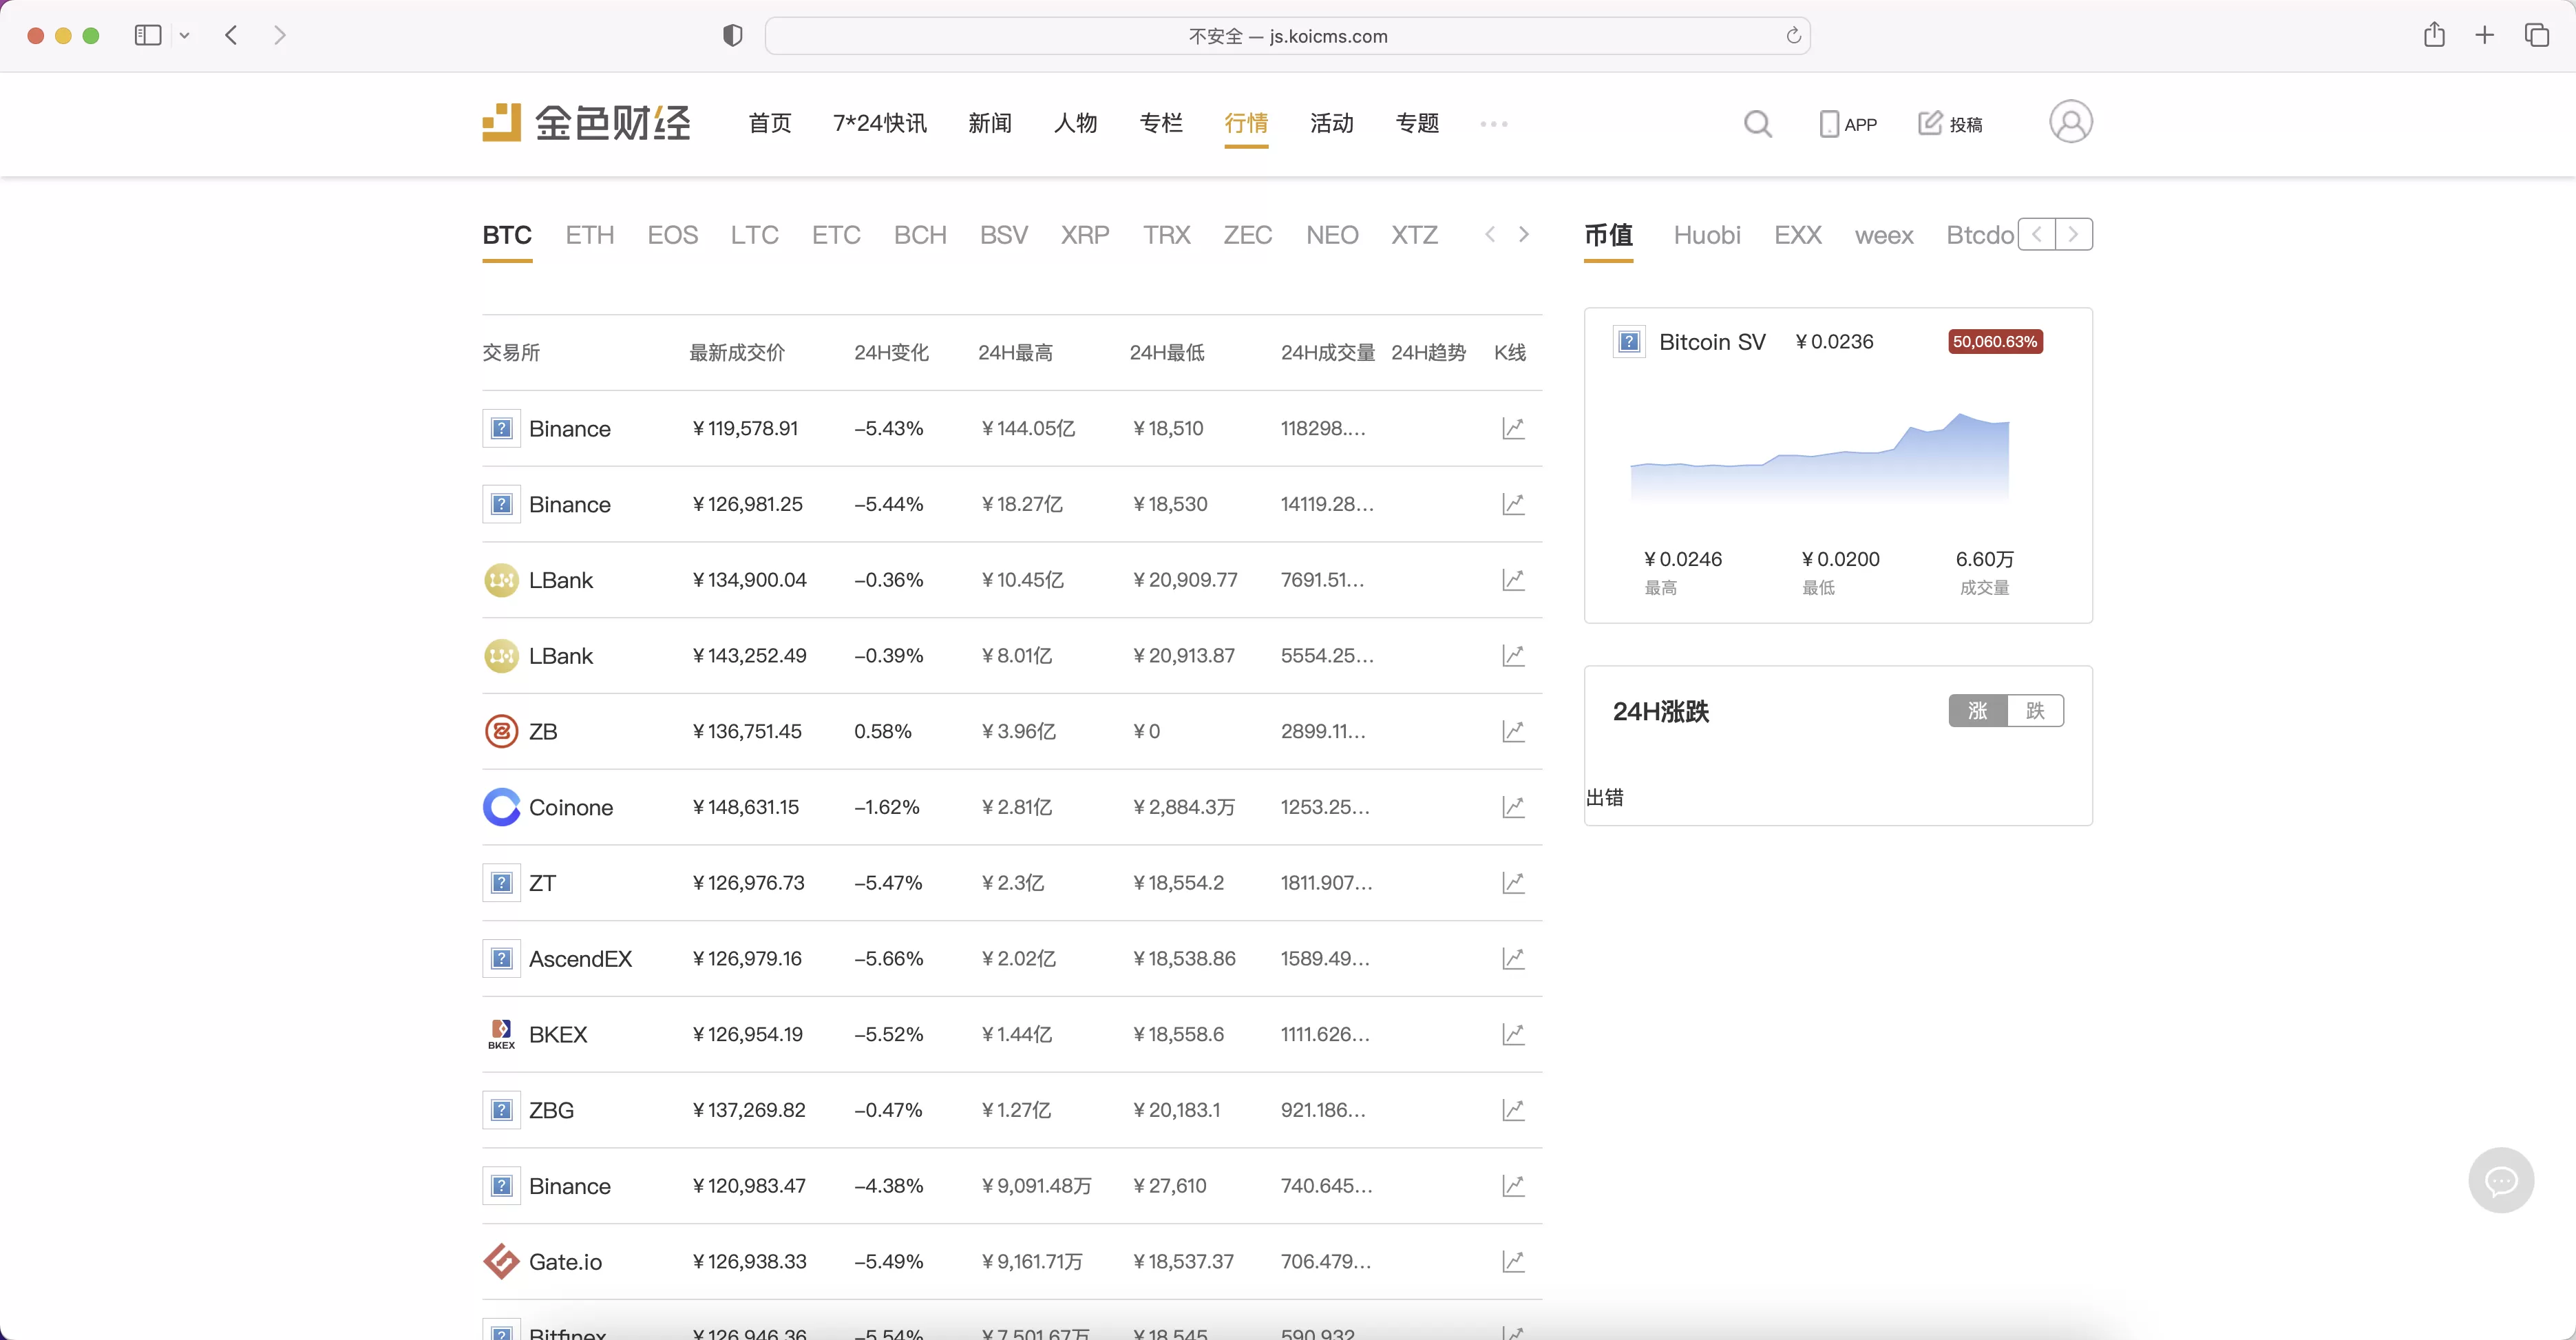Select the 涨 toggle in 24H涨跌
Image resolution: width=2576 pixels, height=1340 pixels.
pos(1977,711)
